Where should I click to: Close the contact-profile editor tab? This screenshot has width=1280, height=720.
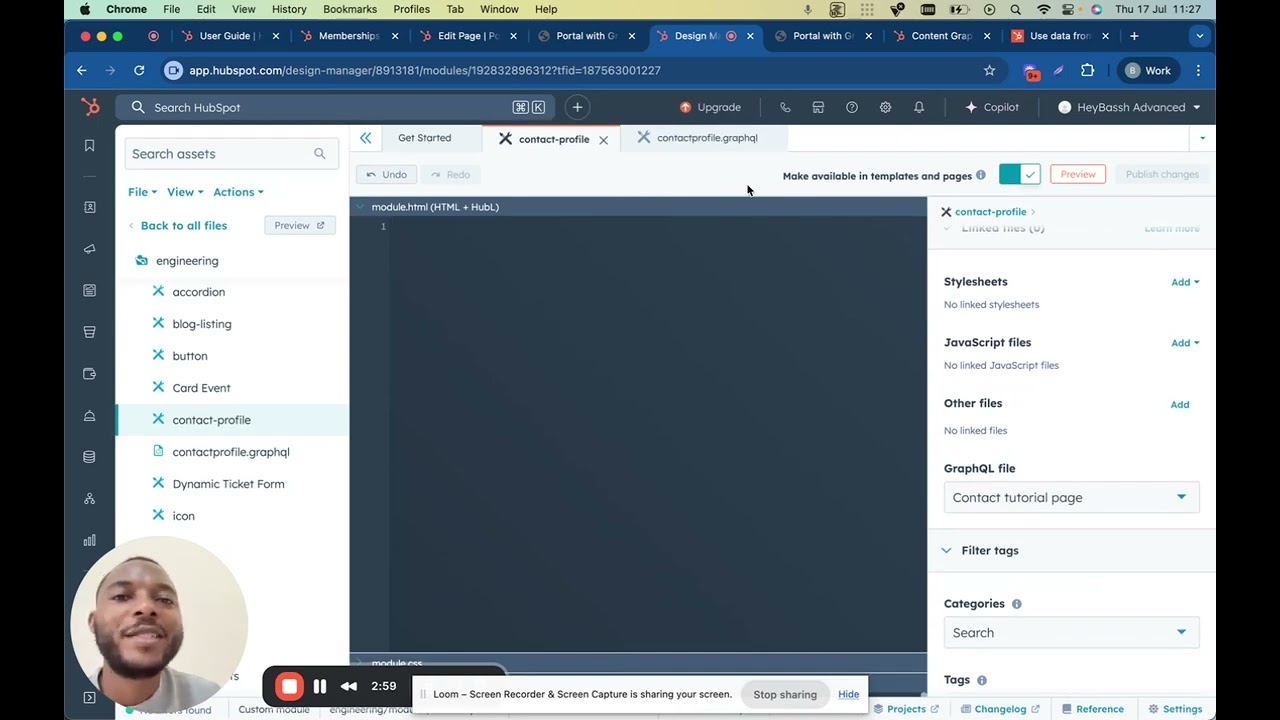pyautogui.click(x=603, y=140)
